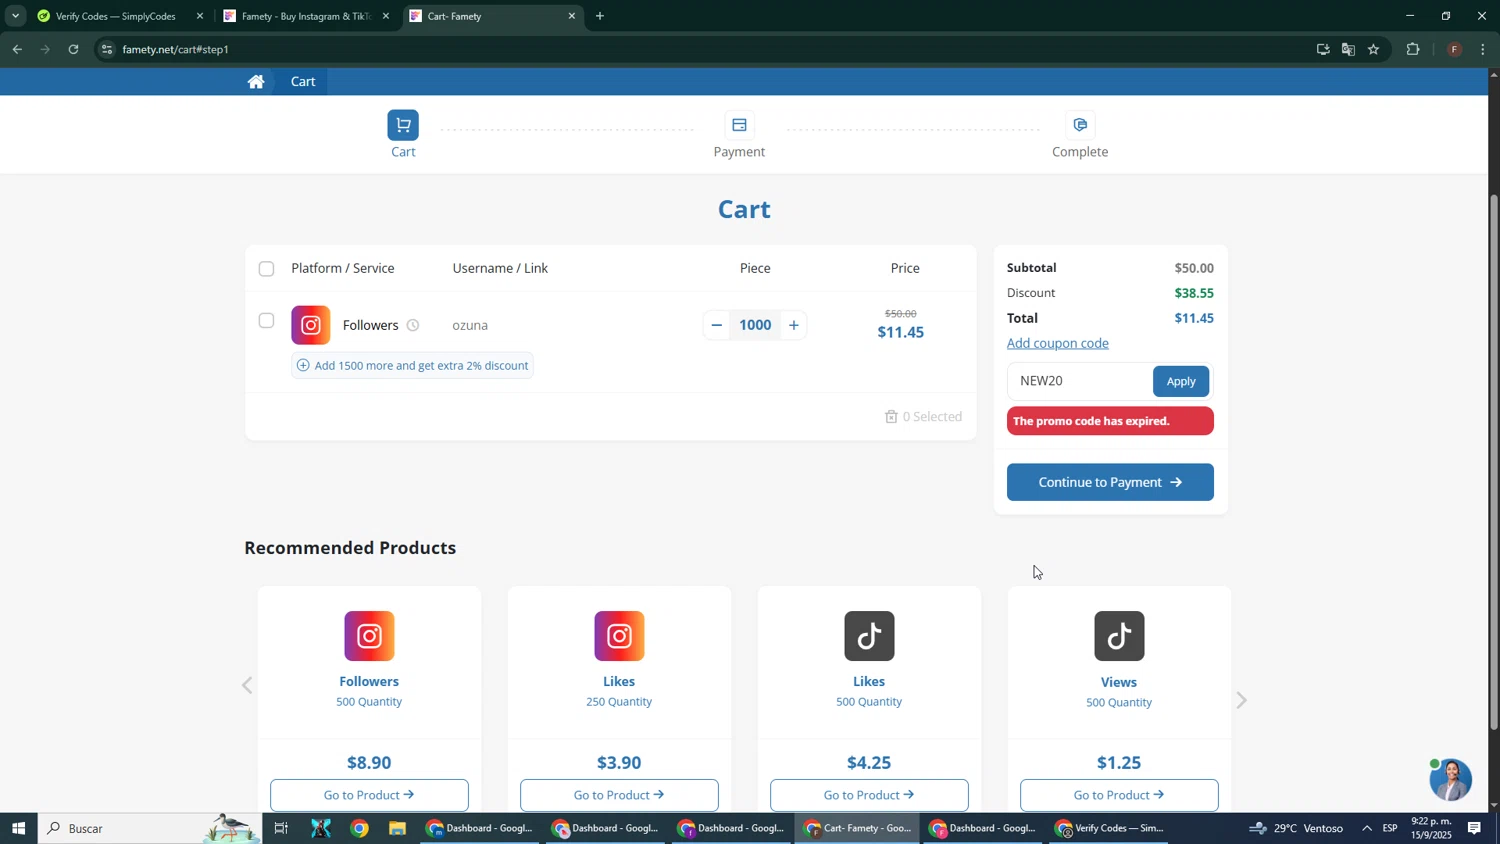Switch to the Famety Buy Instagram tab
The image size is (1500, 844).
pos(306,16)
